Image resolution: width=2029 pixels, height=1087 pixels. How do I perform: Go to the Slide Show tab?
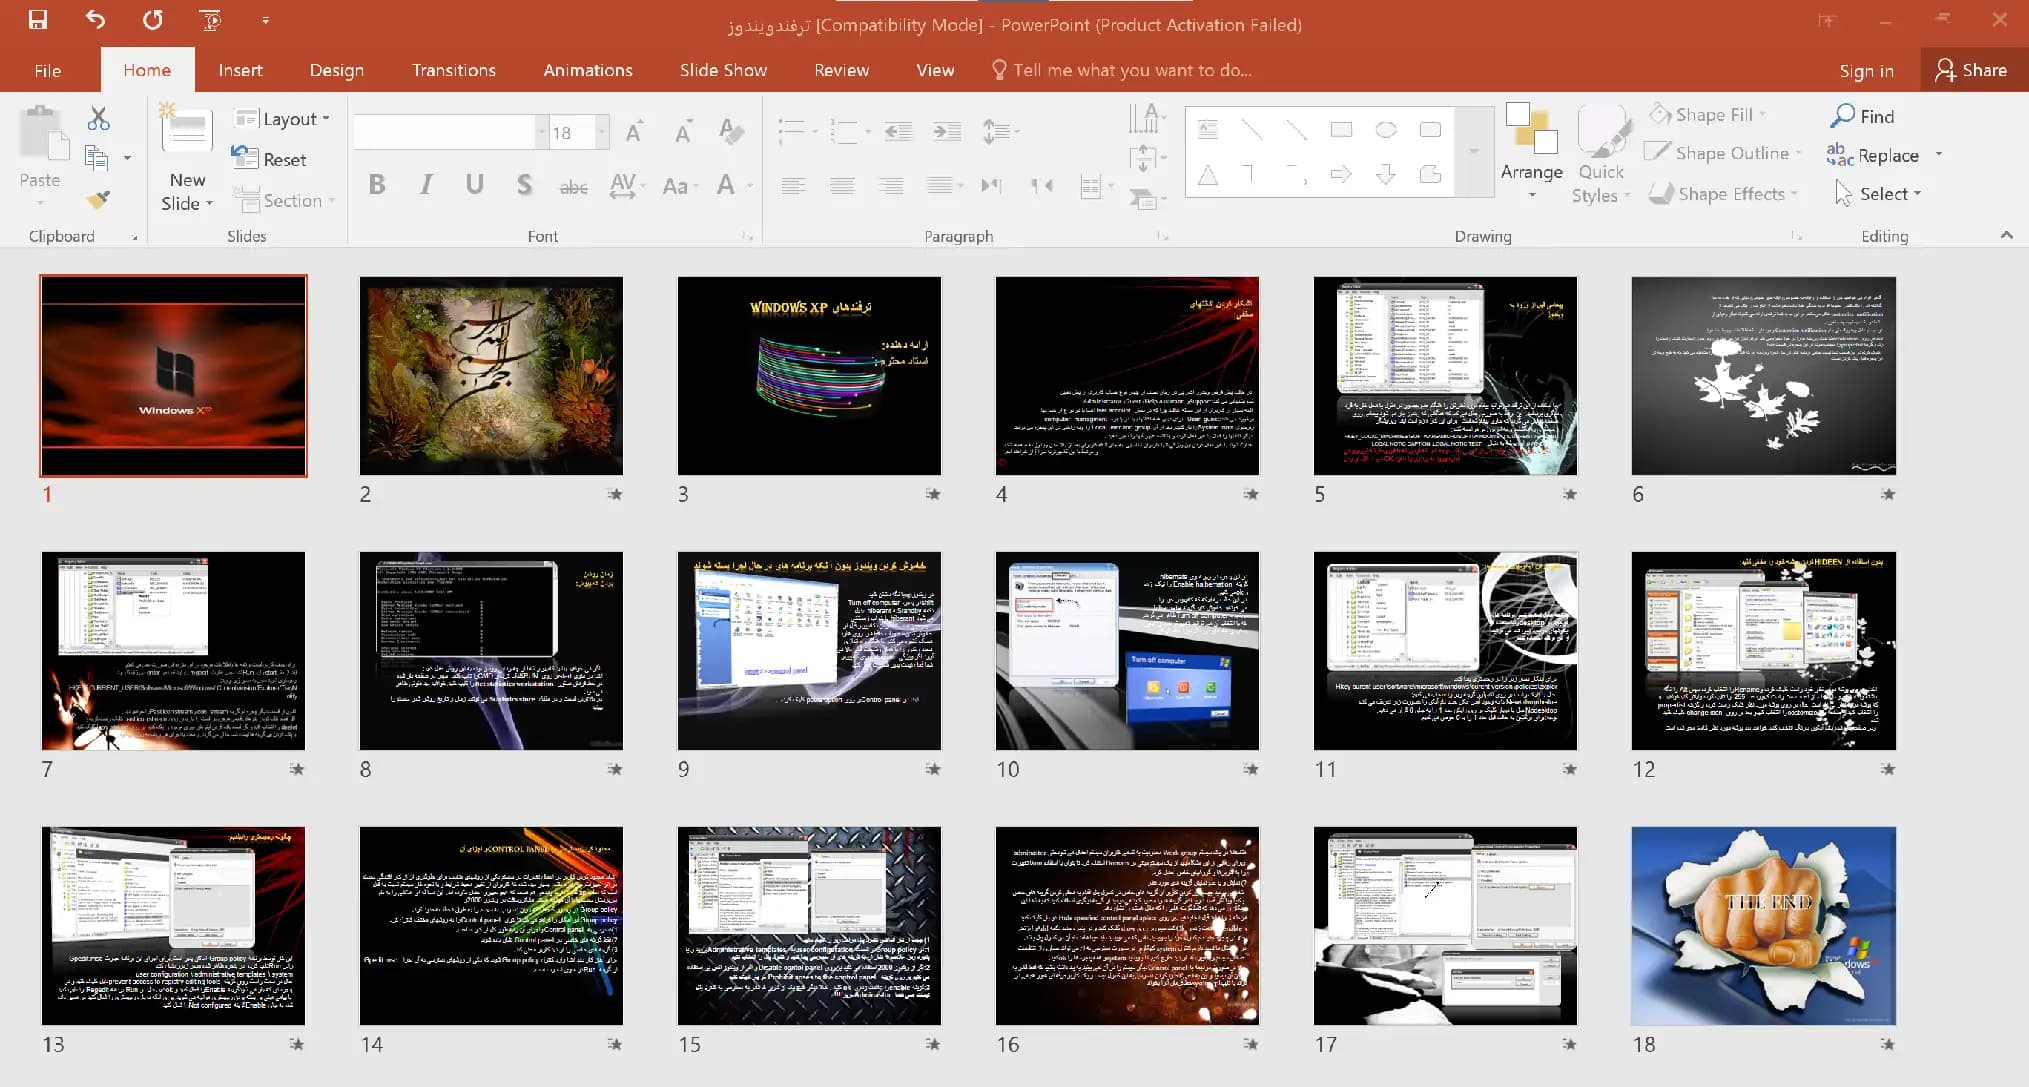coord(723,70)
